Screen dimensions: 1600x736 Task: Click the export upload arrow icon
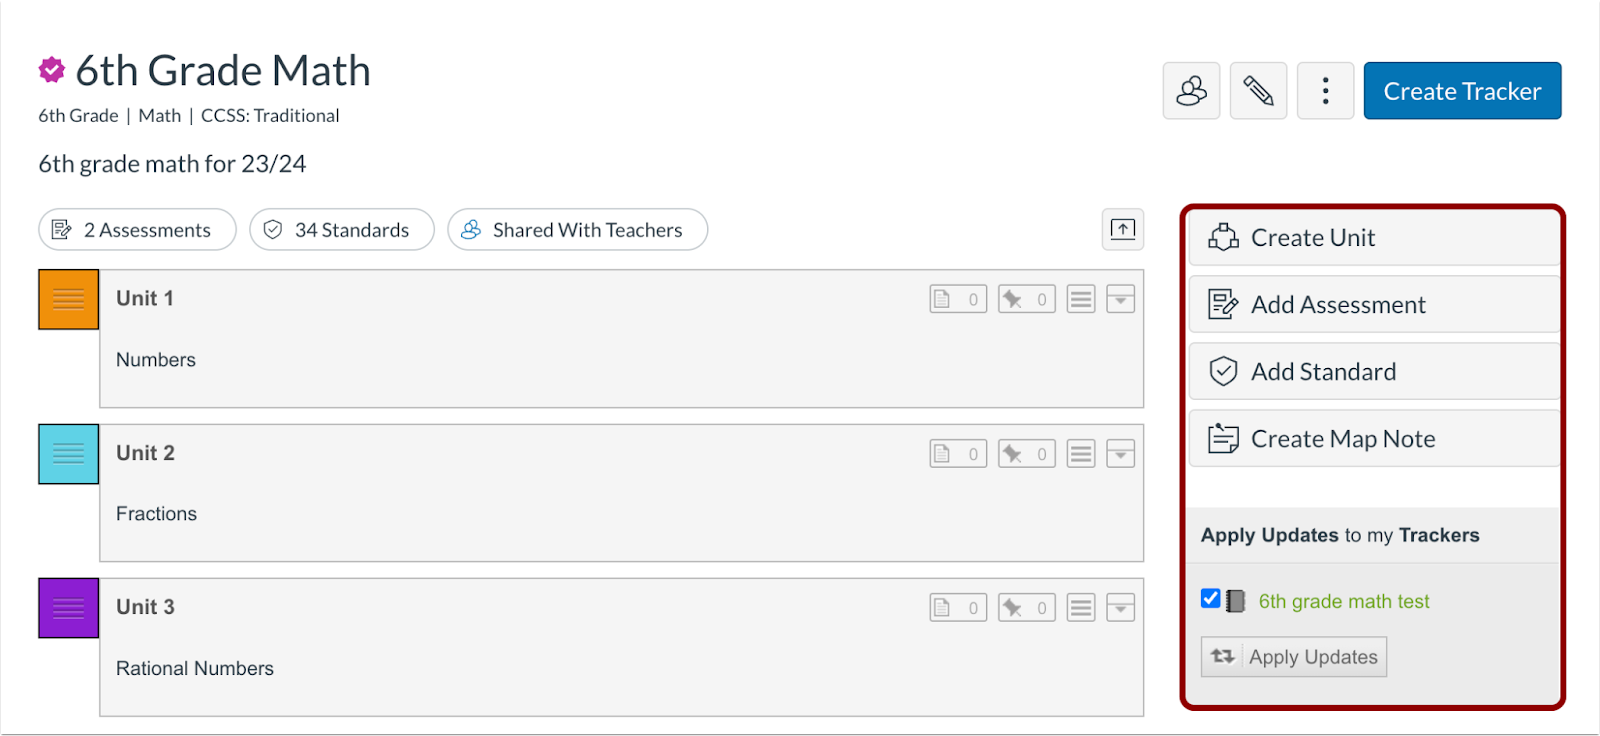tap(1123, 229)
